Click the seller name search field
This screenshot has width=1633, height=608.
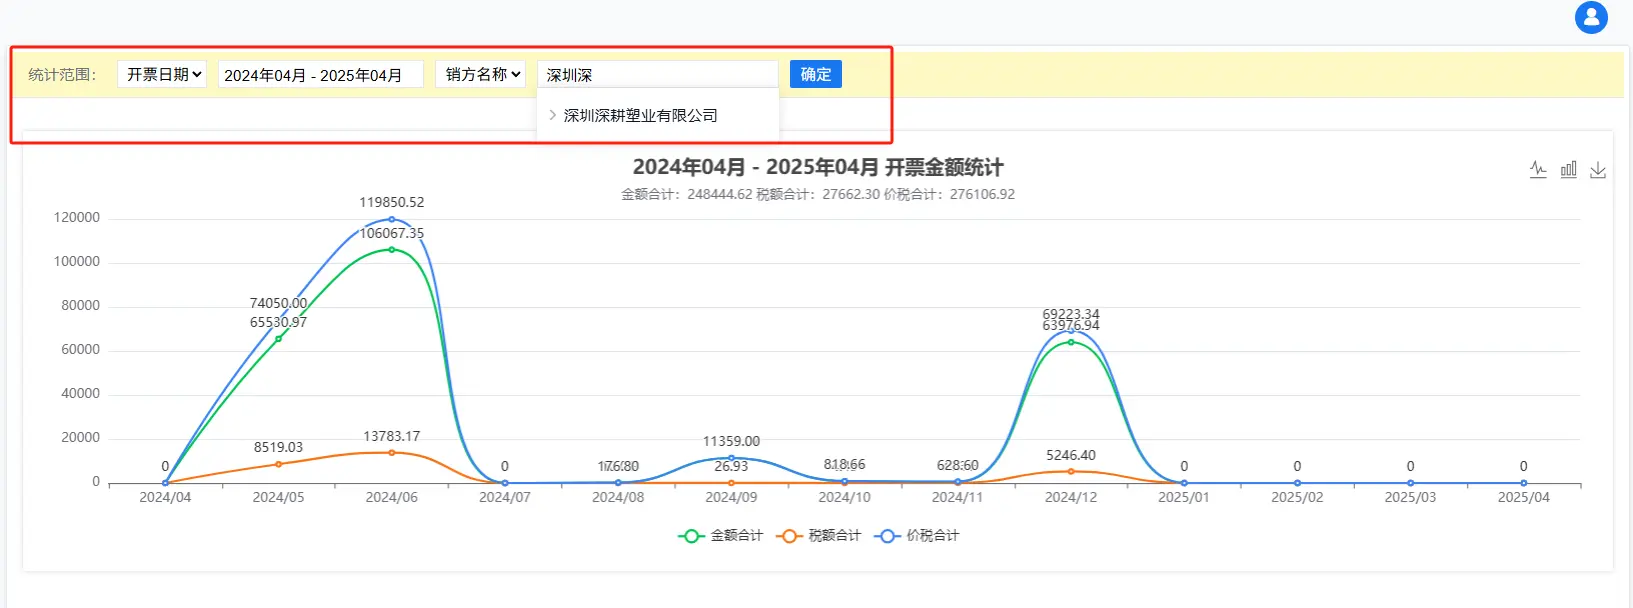[x=657, y=75]
